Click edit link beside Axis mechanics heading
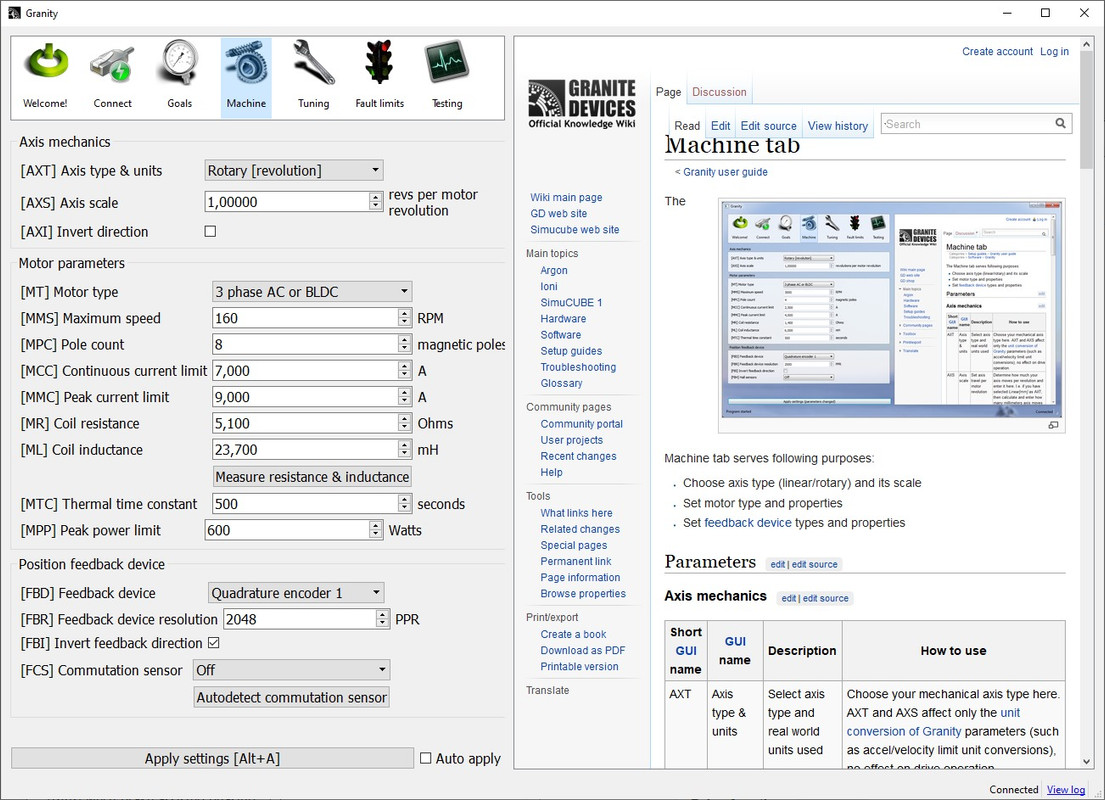This screenshot has height=800, width=1105. [x=788, y=598]
